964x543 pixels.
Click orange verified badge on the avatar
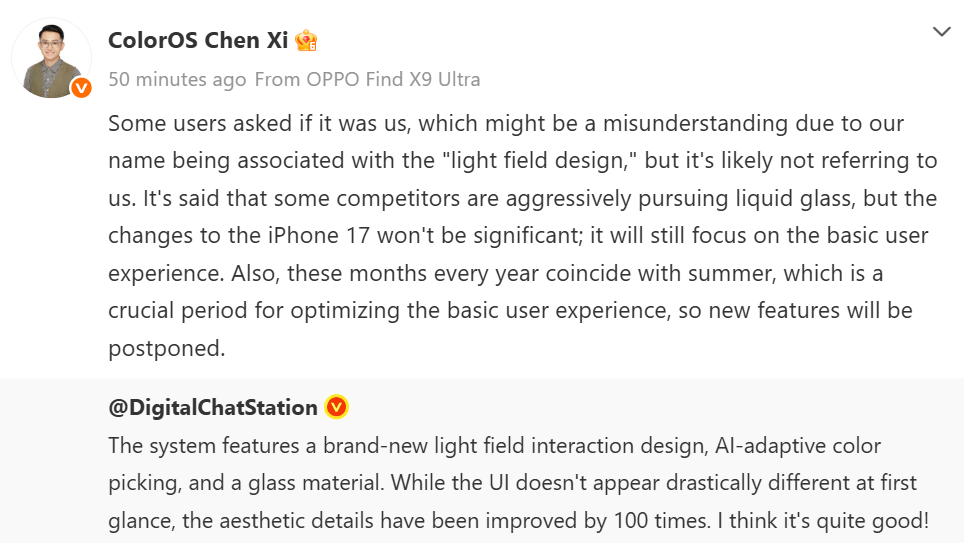(x=81, y=88)
